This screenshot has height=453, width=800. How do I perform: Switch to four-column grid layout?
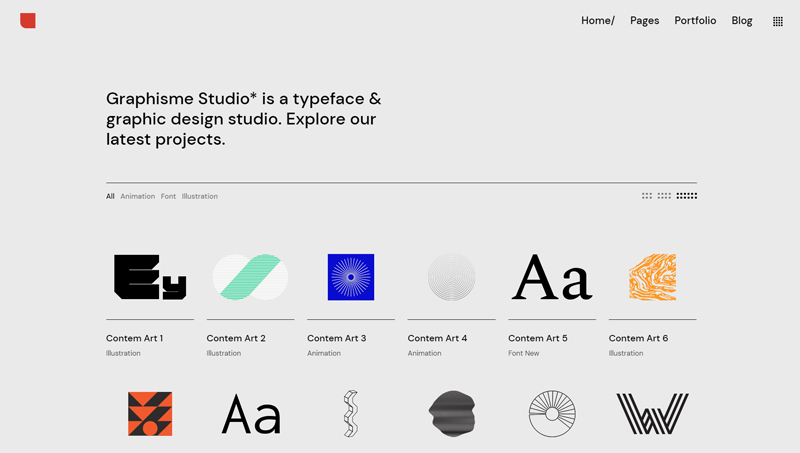click(x=664, y=196)
